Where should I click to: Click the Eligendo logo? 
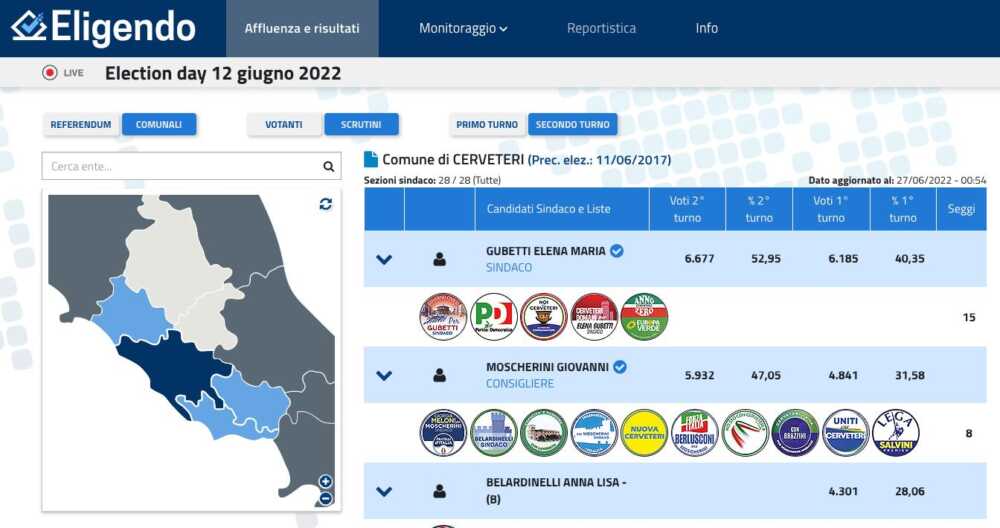[103, 27]
